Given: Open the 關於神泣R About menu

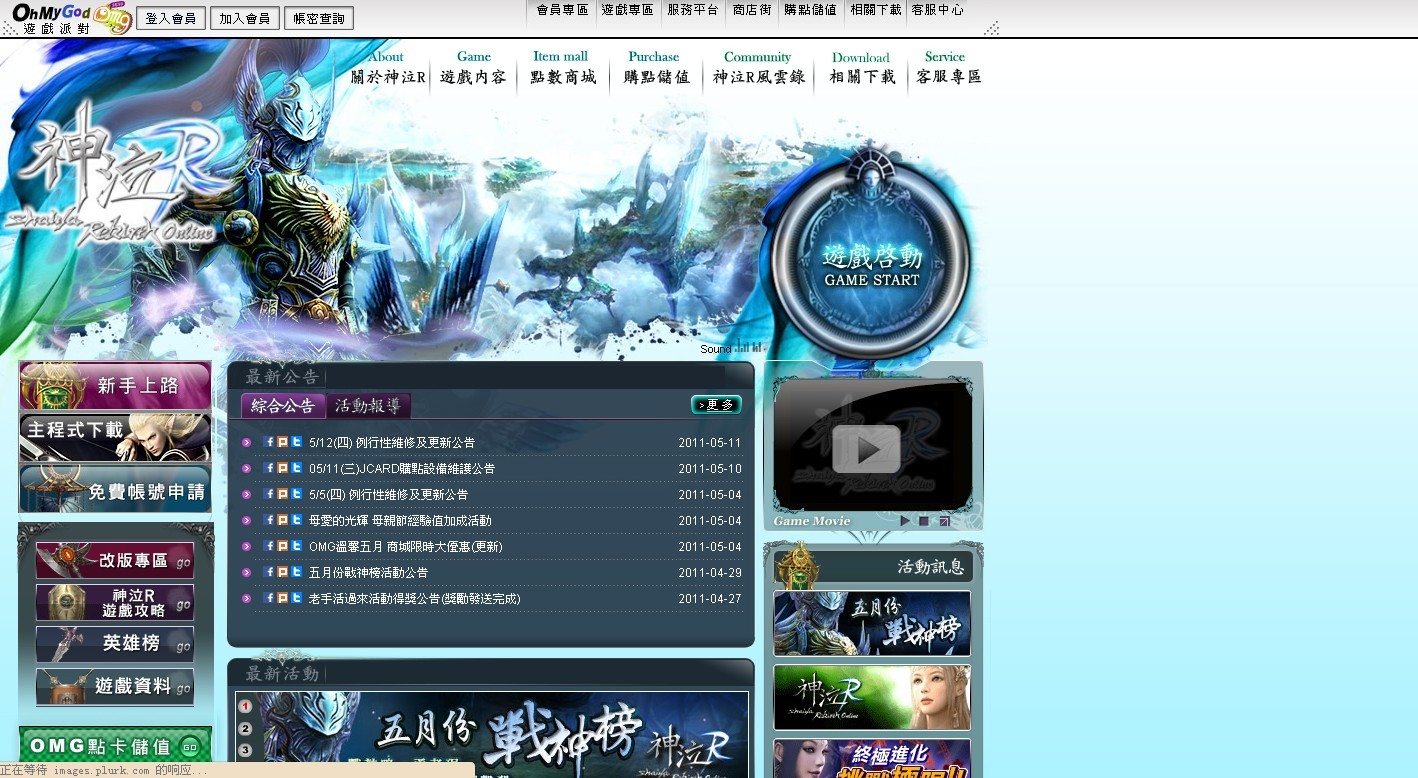Looking at the screenshot, I should coord(388,68).
